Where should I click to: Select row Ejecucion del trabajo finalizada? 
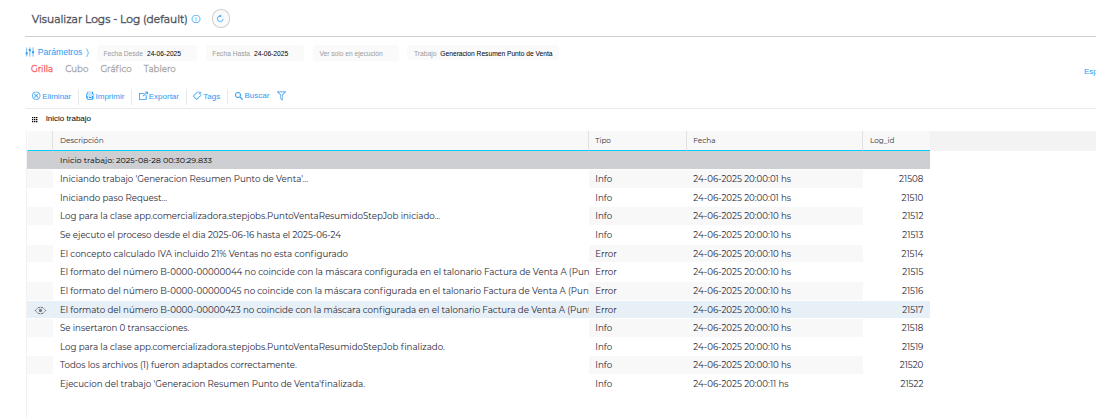pyautogui.click(x=478, y=384)
